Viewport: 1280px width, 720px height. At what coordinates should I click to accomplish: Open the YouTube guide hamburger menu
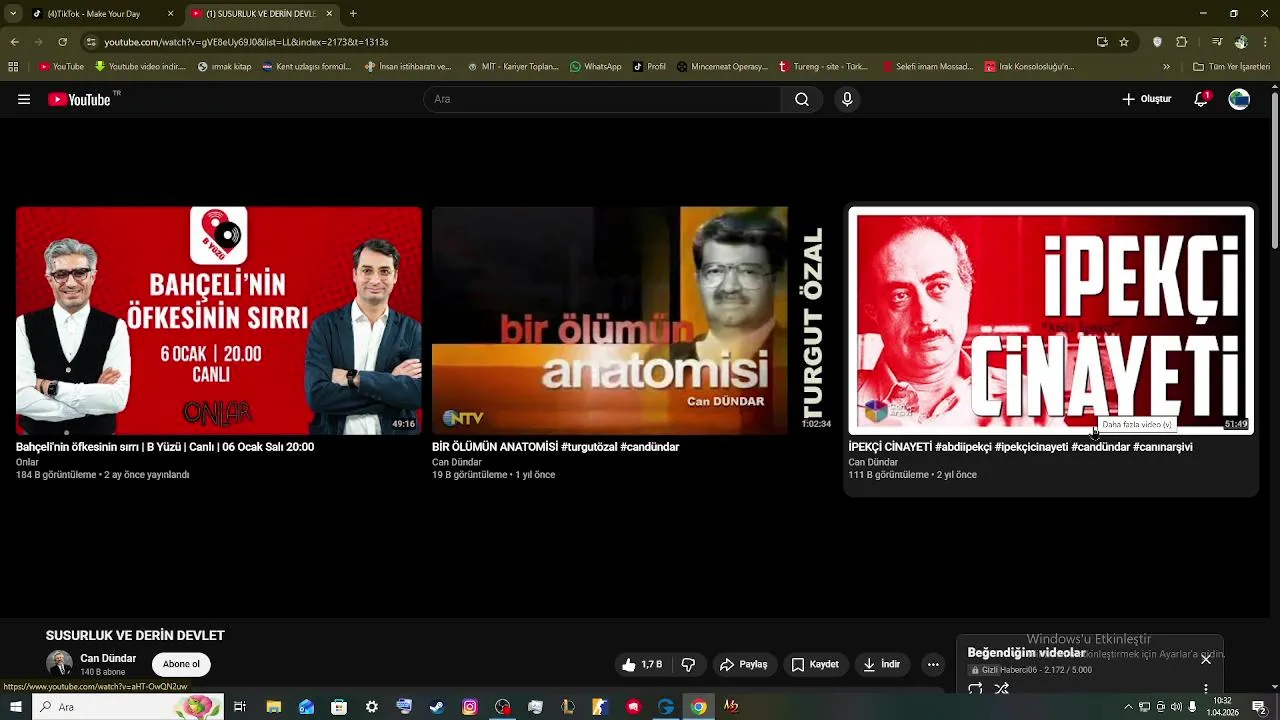tap(24, 99)
